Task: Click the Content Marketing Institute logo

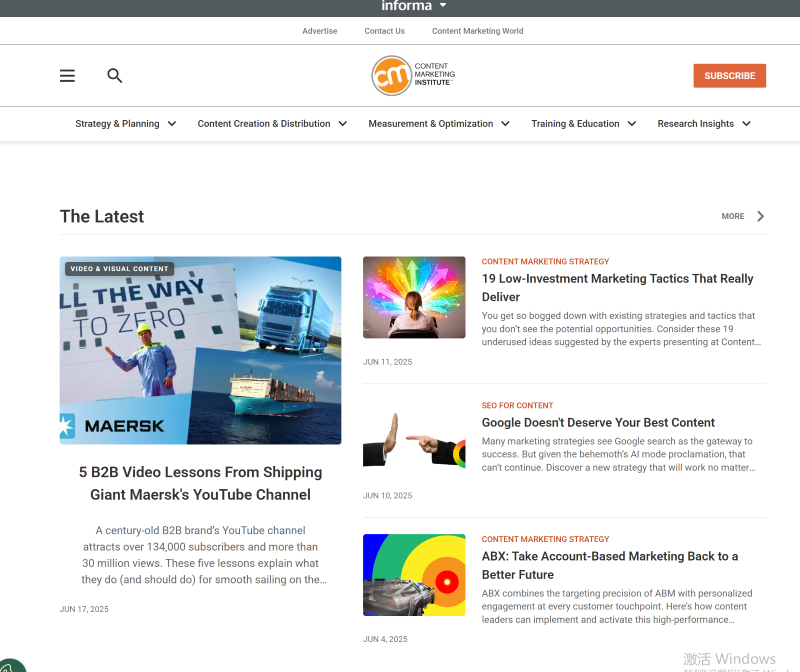Action: point(413,76)
